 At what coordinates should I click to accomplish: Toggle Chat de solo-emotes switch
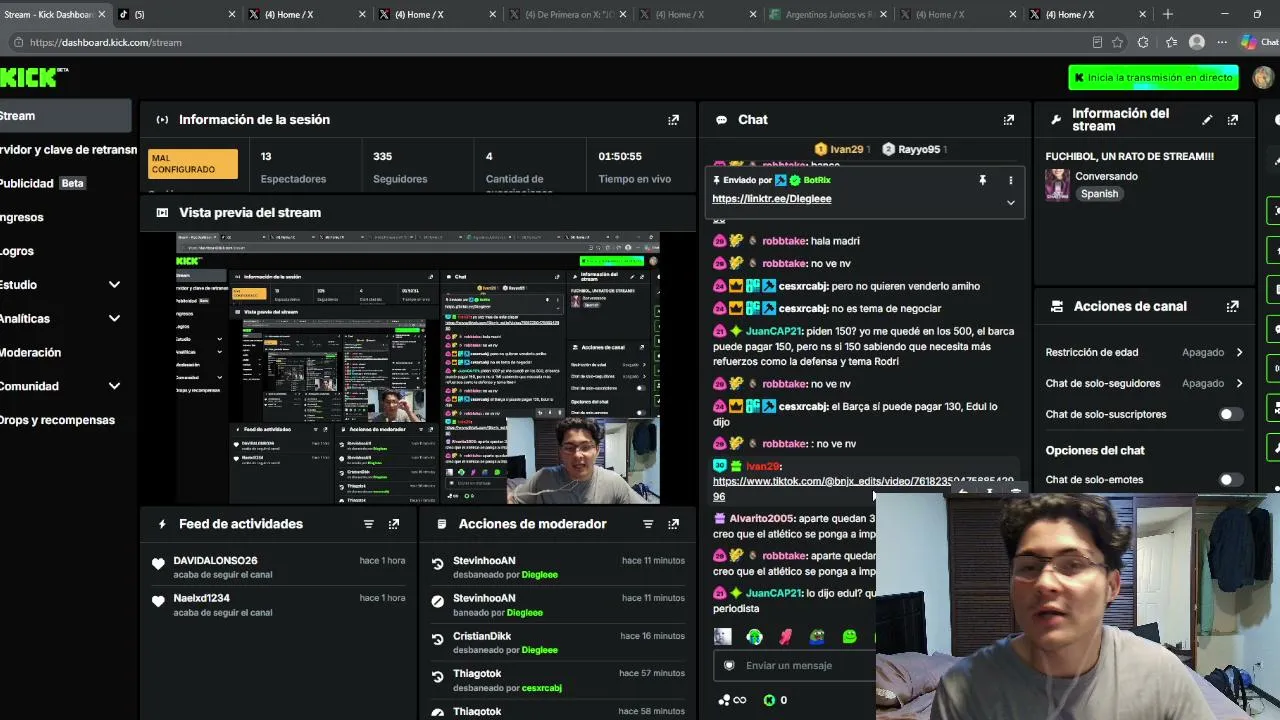(1231, 480)
